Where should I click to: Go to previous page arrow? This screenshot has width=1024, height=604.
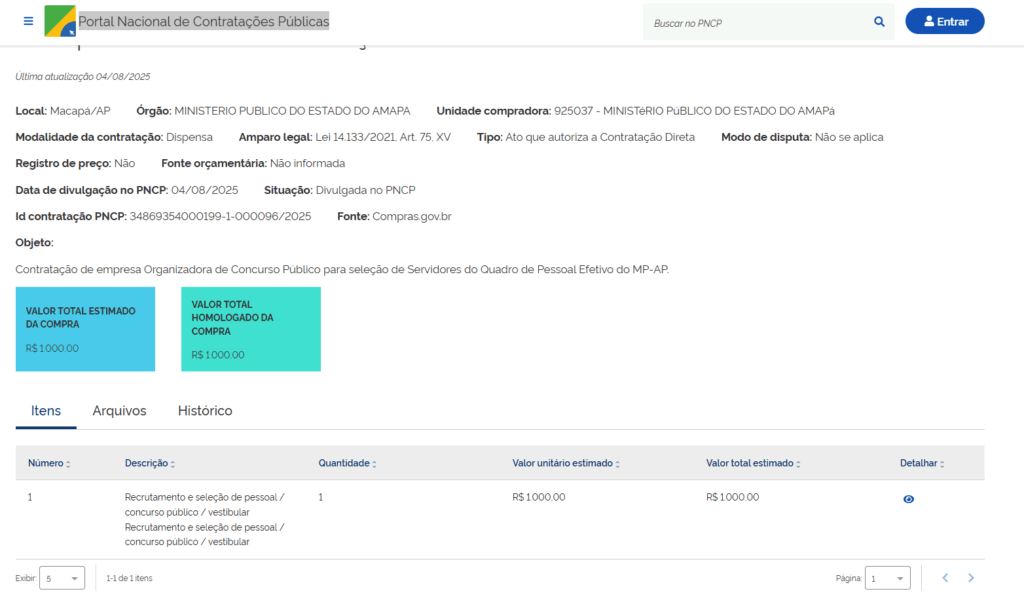click(944, 578)
